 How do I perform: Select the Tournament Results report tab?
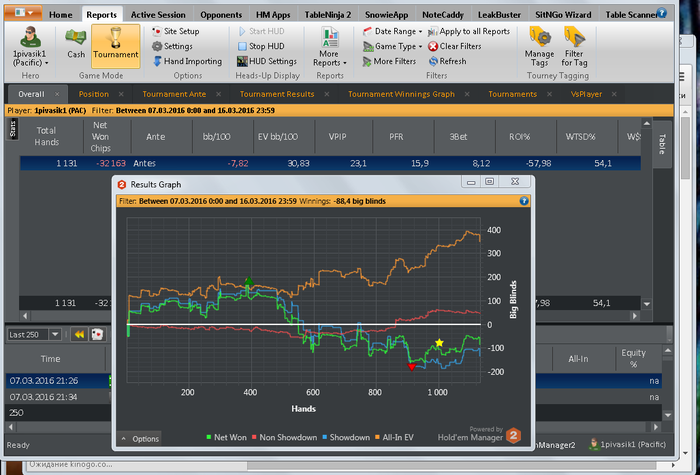coord(277,94)
